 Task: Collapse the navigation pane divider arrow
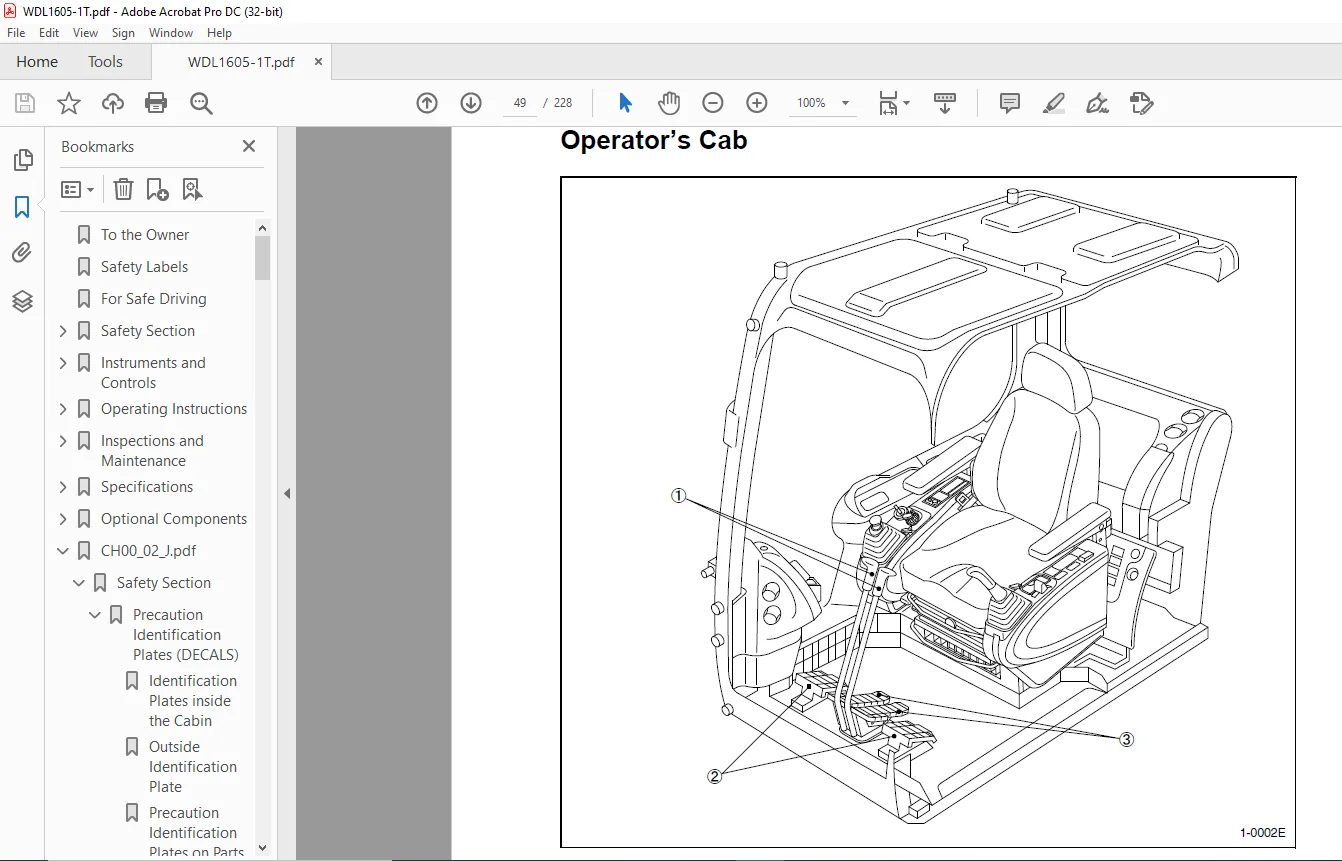[x=287, y=493]
